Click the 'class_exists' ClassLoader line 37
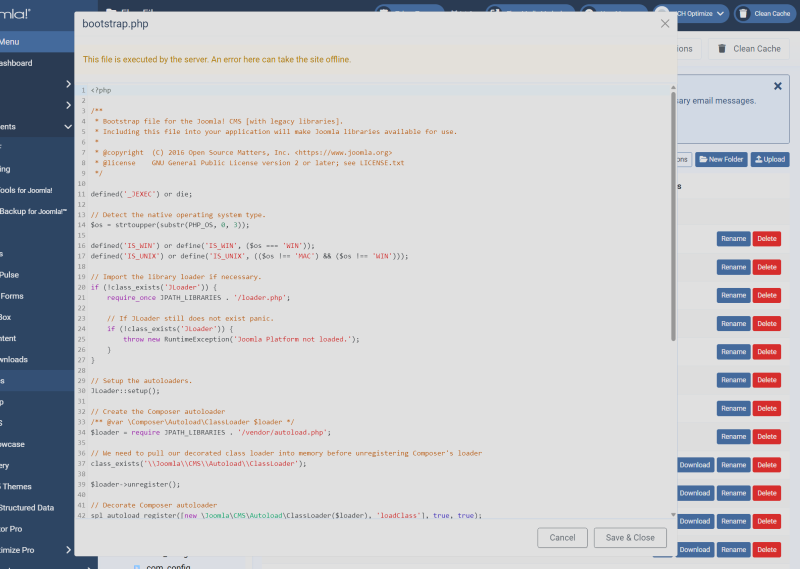Viewport: 800px width, 569px height. (198, 464)
